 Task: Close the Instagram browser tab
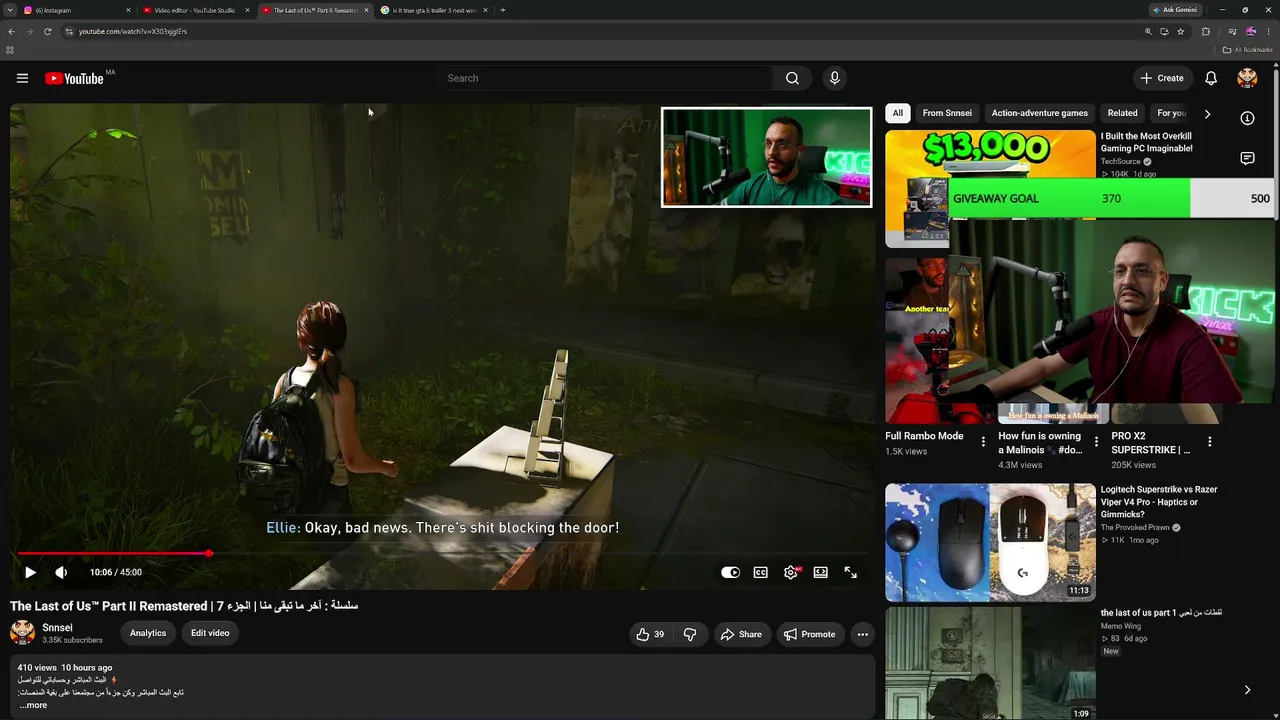point(128,10)
